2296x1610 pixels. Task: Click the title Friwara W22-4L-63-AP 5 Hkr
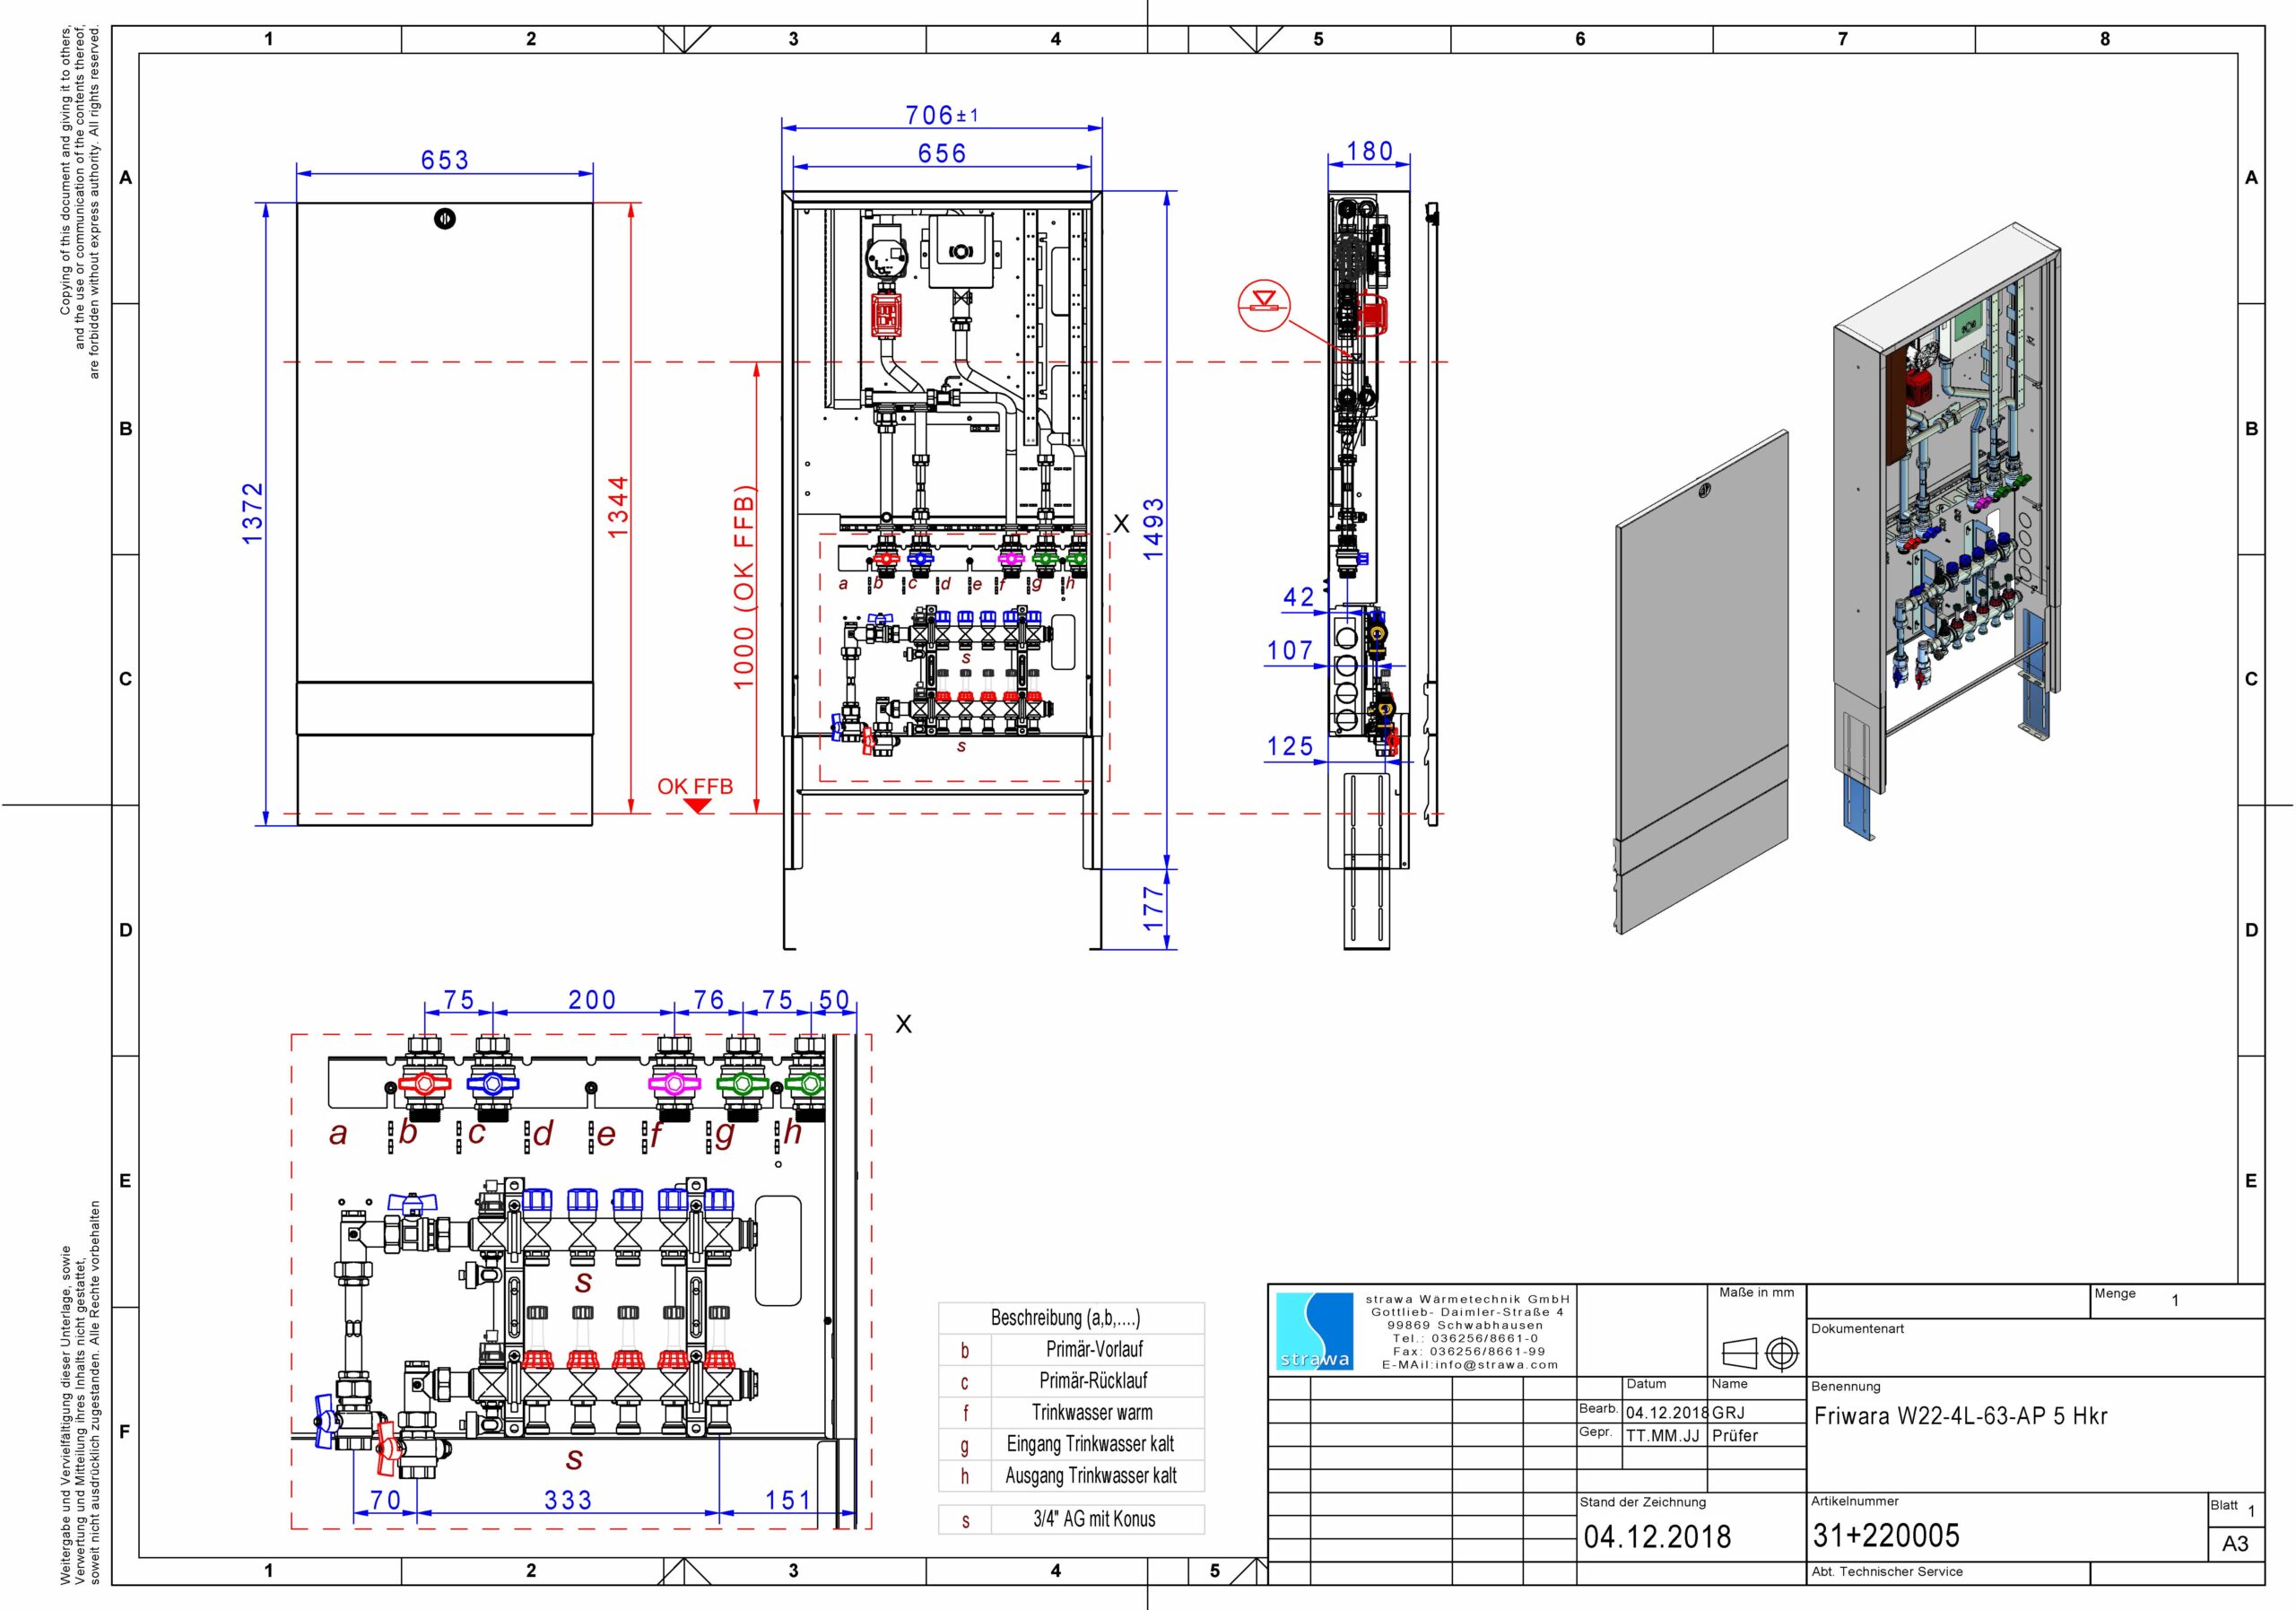coord(1960,1416)
